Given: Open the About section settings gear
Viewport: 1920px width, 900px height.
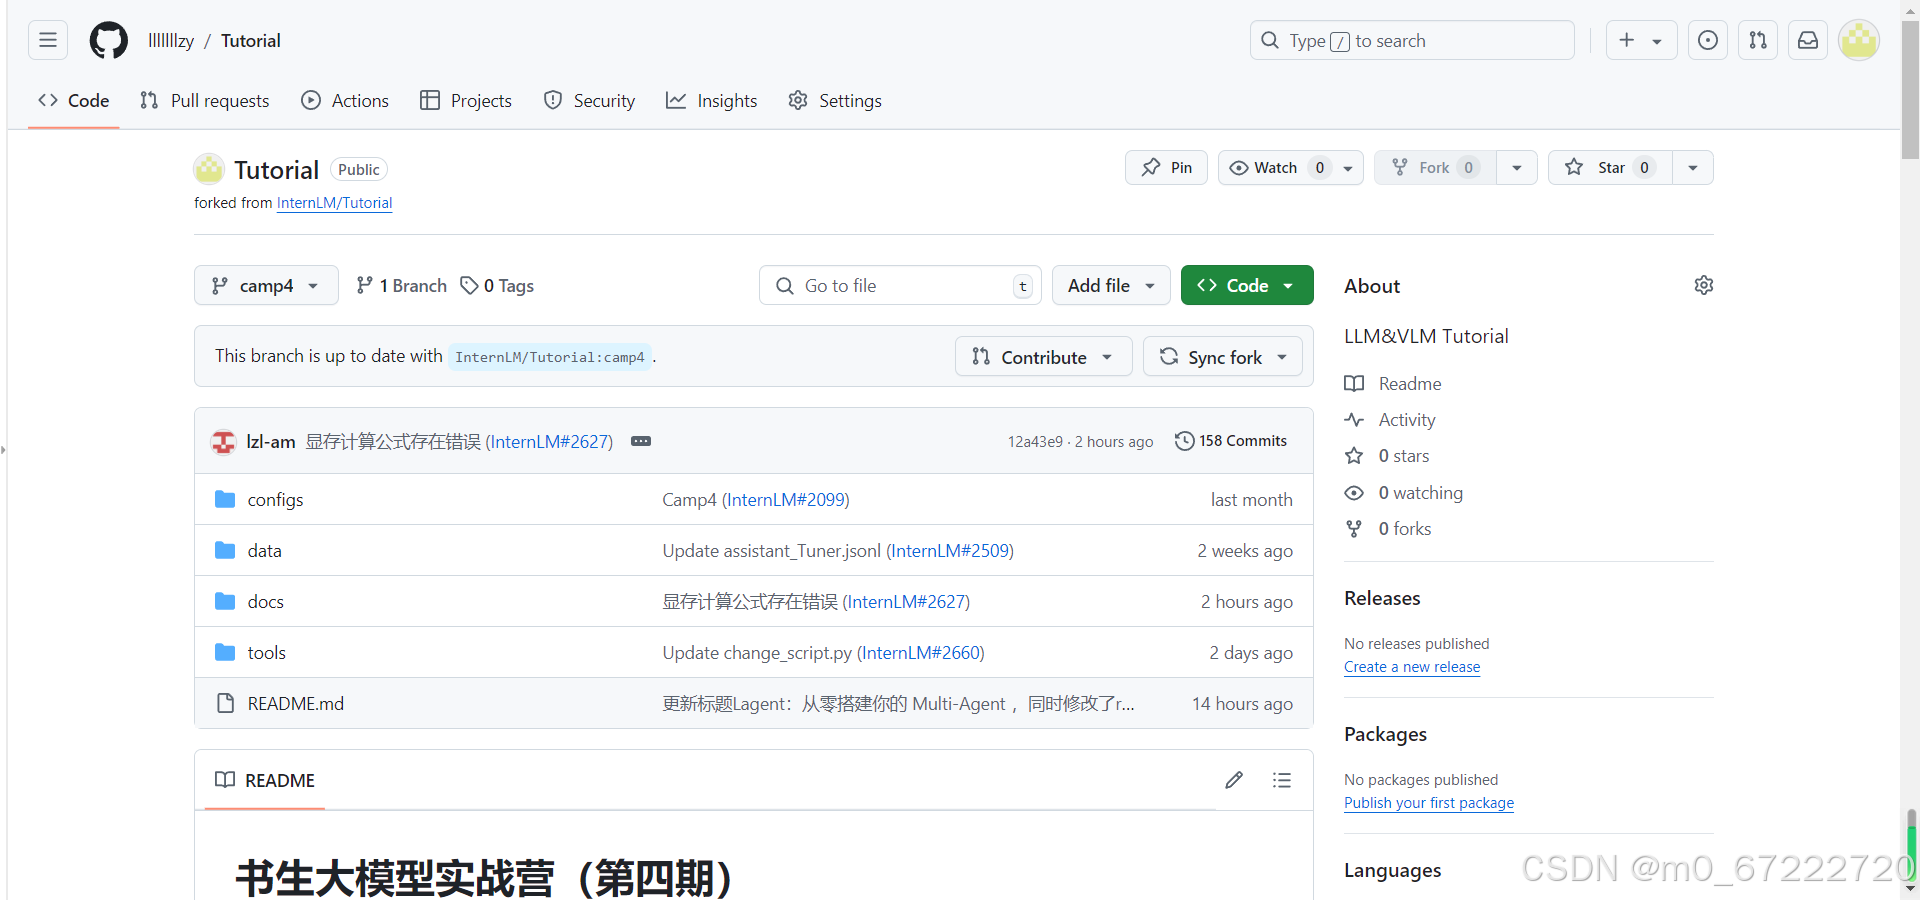Looking at the screenshot, I should tap(1704, 285).
